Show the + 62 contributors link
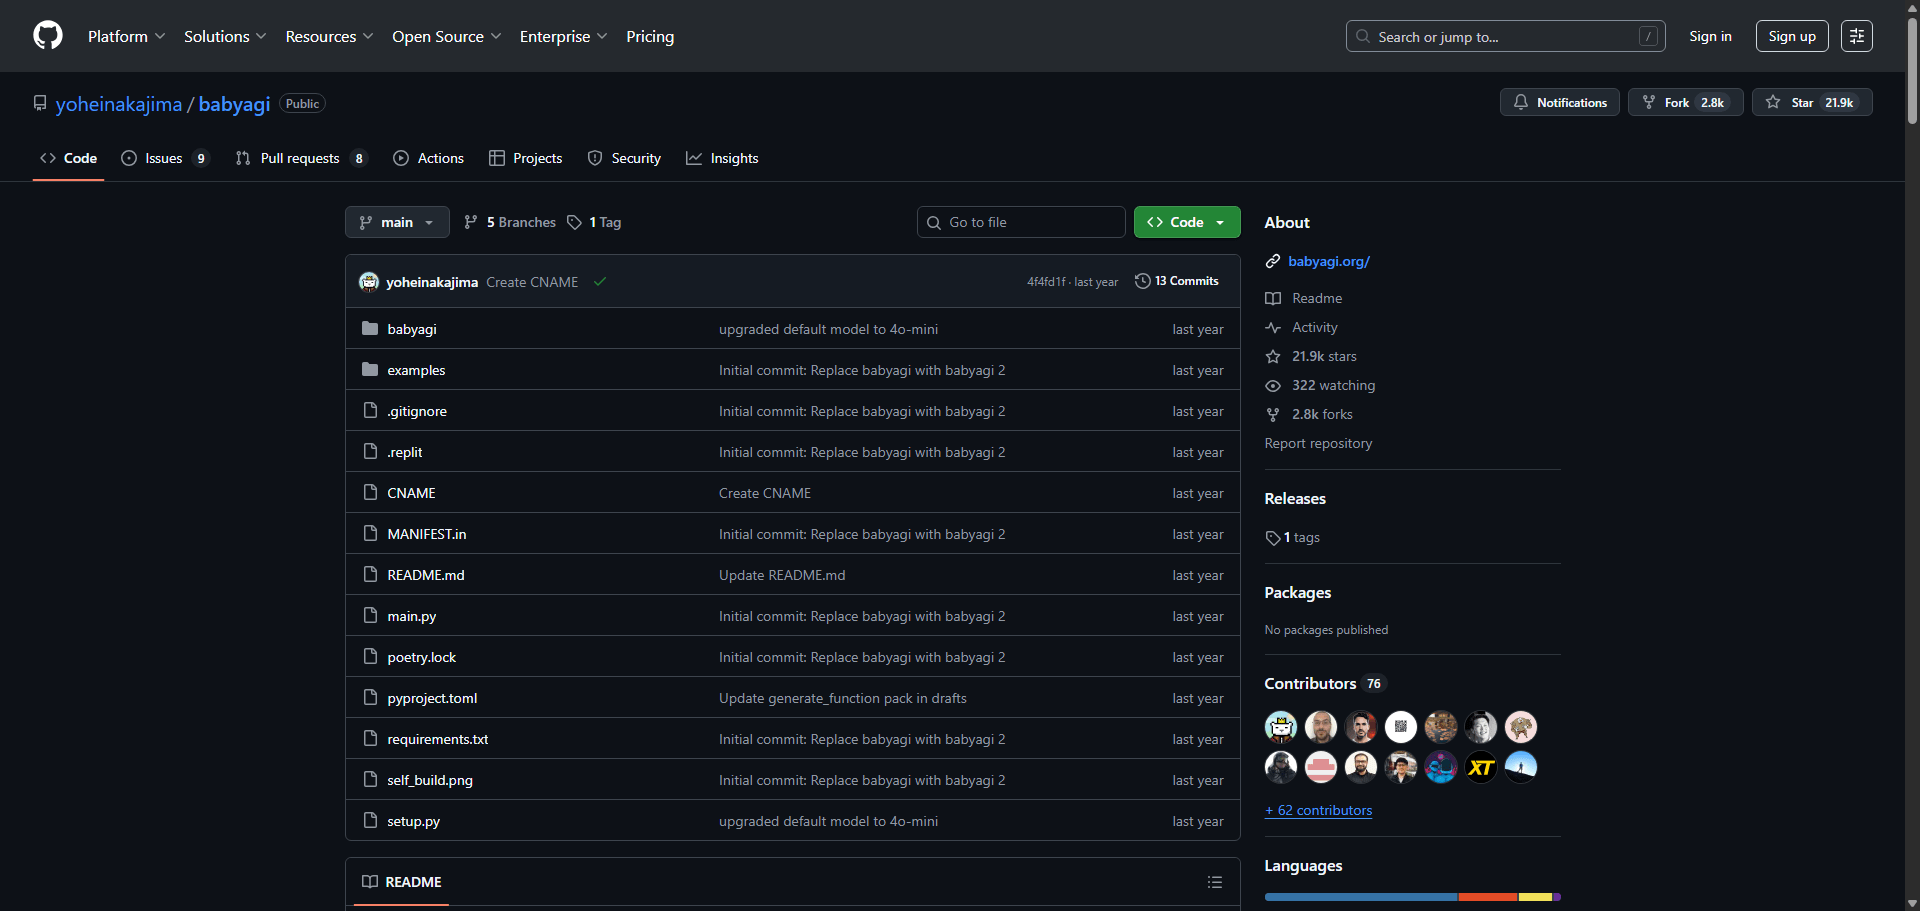The width and height of the screenshot is (1920, 911). click(x=1318, y=810)
